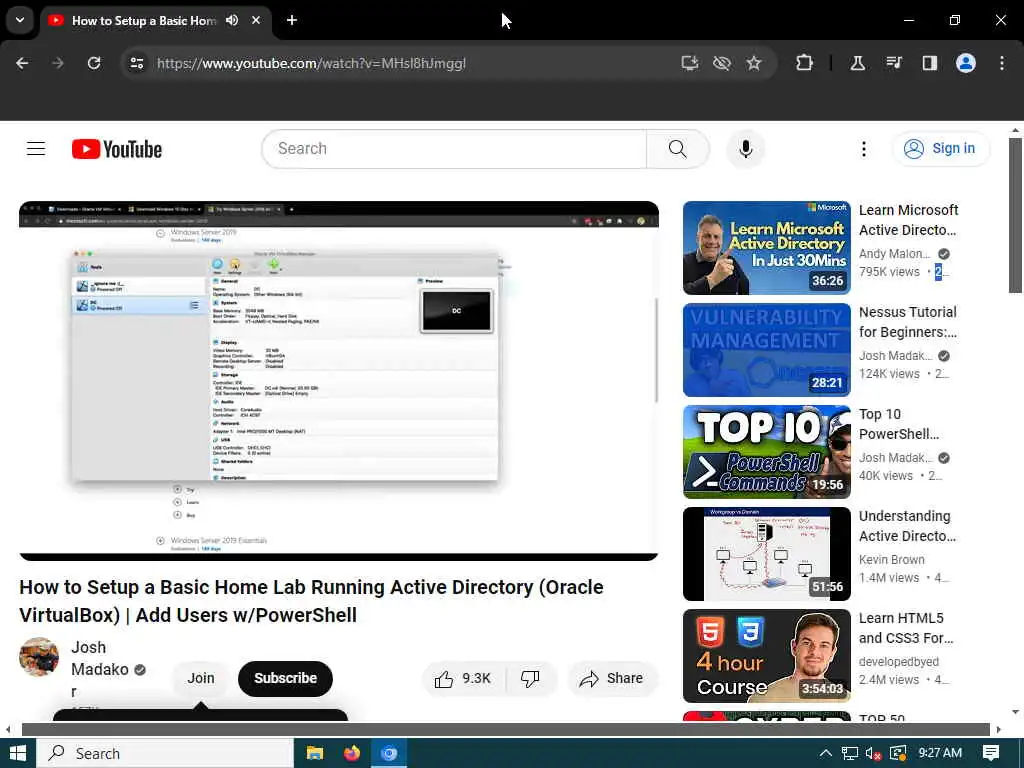Open the YouTube hamburger guide menu
The width and height of the screenshot is (1024, 768).
pos(36,149)
